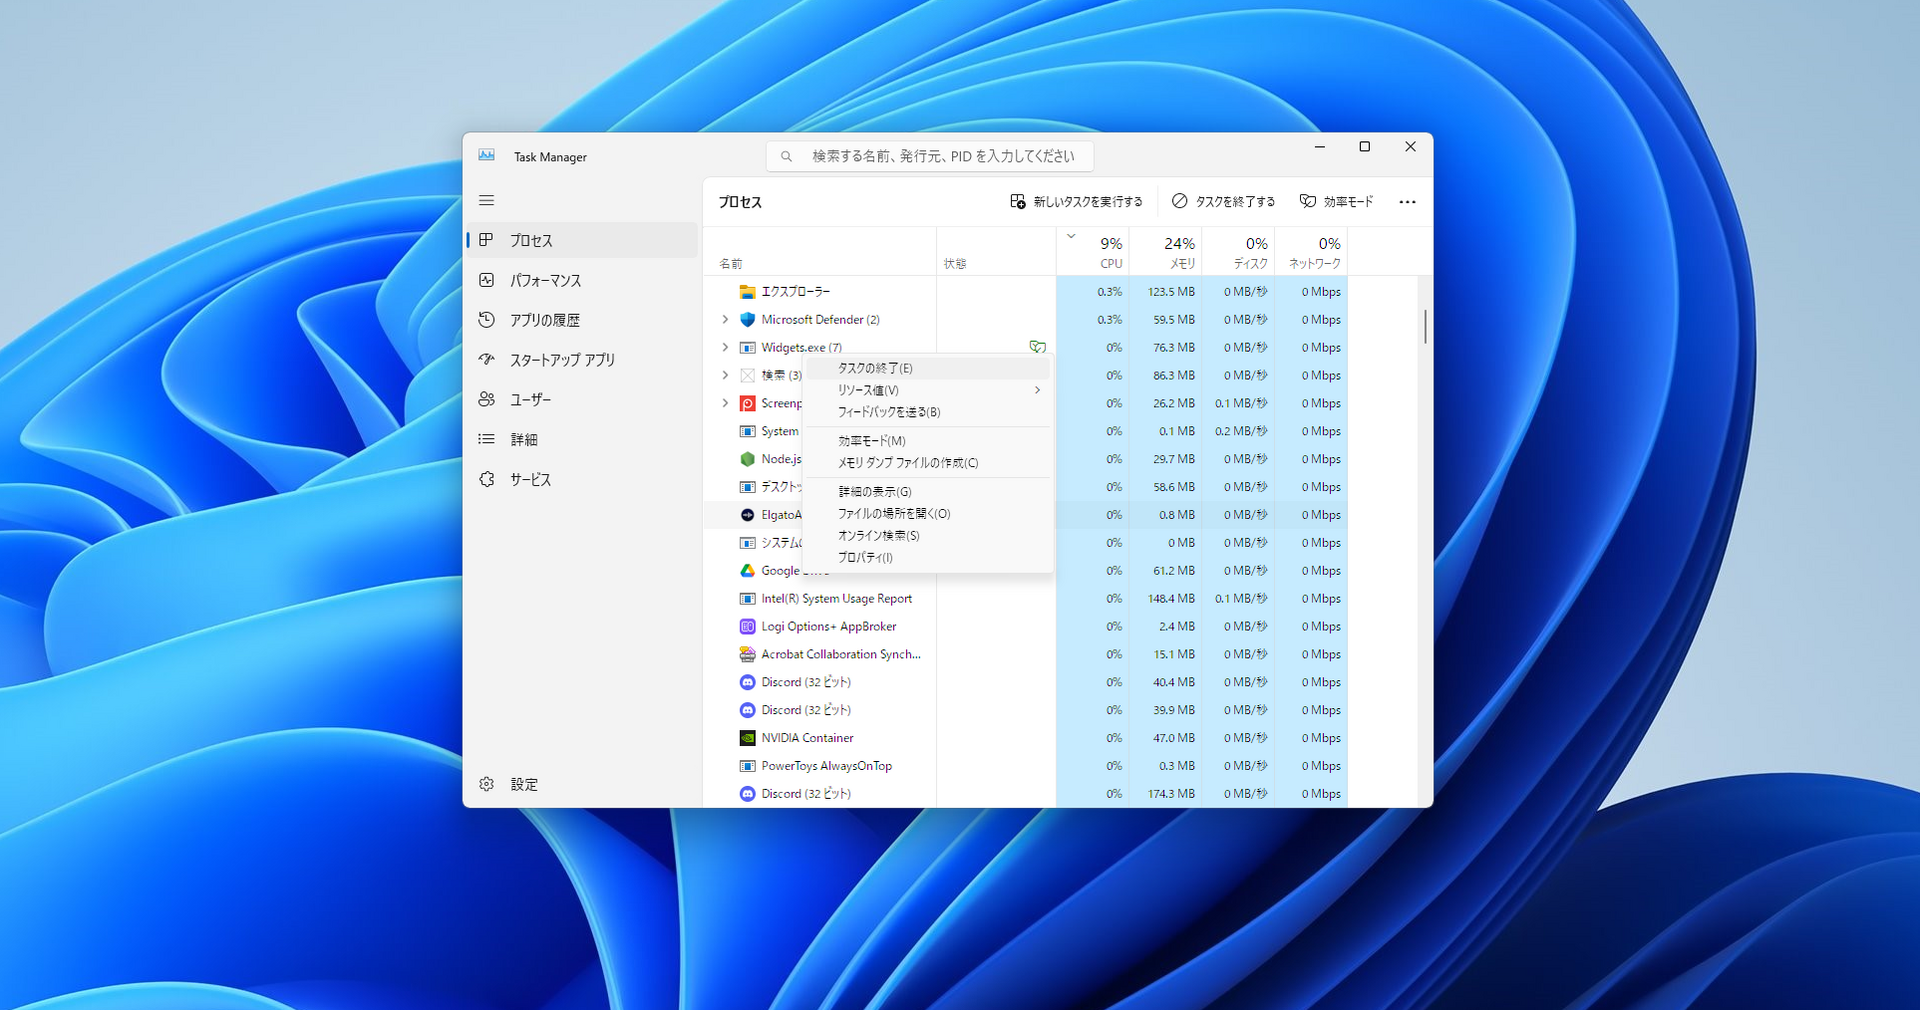Choose フィードバックを送る(B) in context menu

(928, 412)
